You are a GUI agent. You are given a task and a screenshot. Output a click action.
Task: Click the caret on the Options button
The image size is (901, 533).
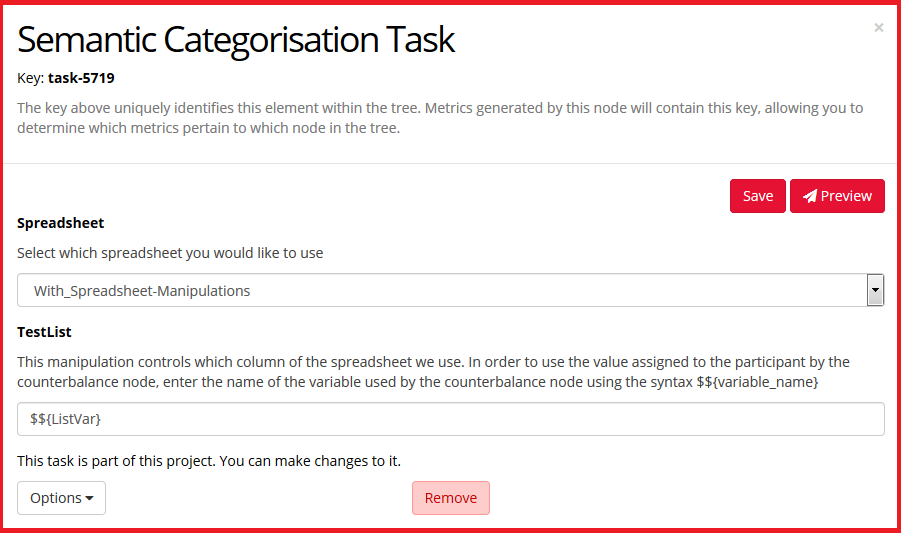tap(89, 499)
